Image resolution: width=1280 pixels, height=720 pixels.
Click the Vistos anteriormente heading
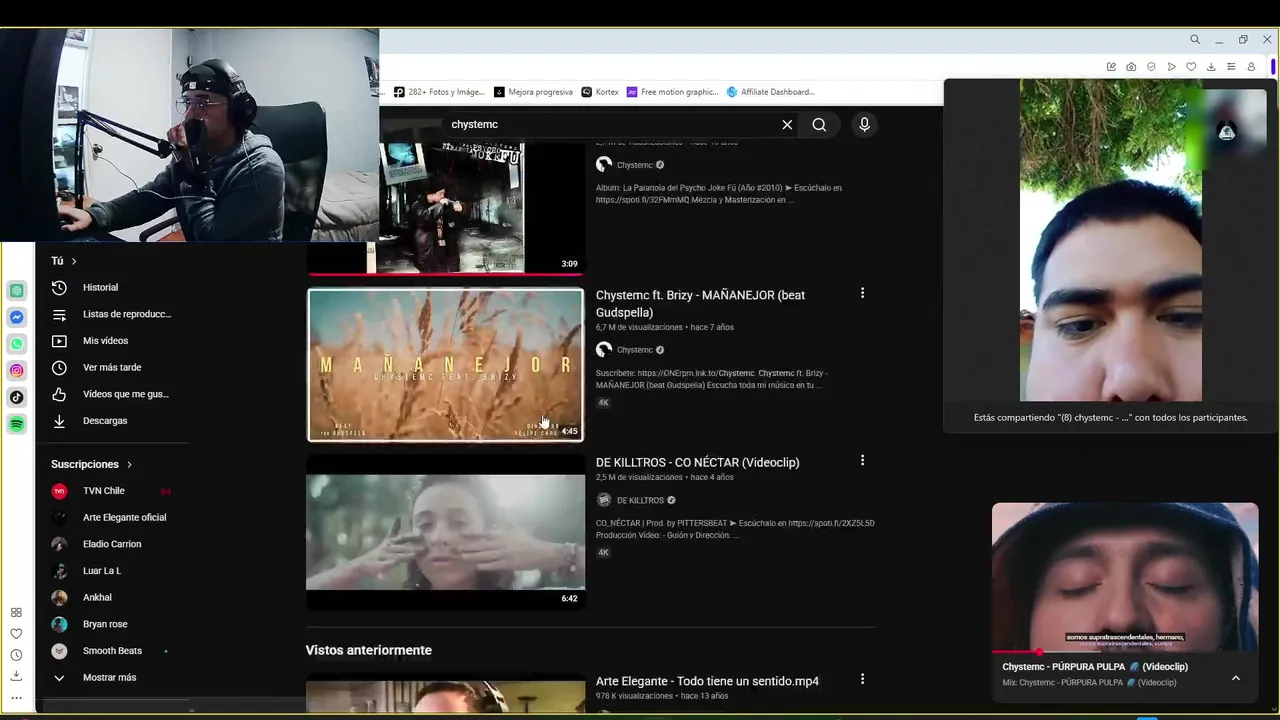(x=369, y=650)
